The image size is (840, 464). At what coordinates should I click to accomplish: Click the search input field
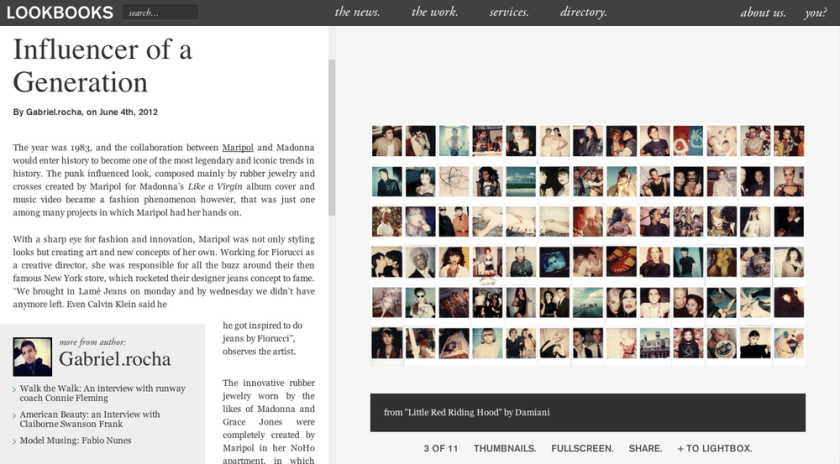(x=160, y=13)
